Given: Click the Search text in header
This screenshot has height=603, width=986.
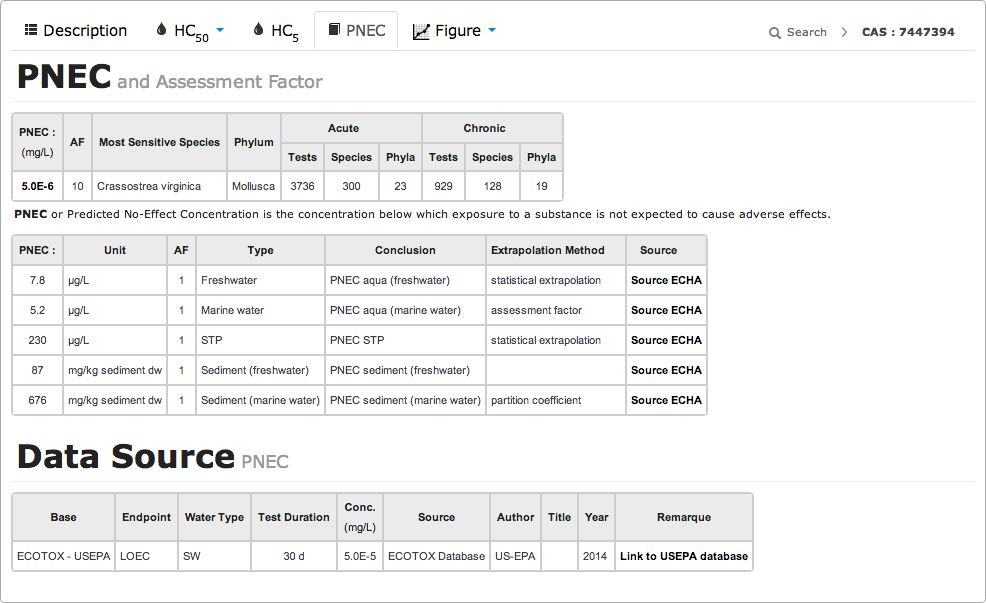Looking at the screenshot, I should pos(806,32).
